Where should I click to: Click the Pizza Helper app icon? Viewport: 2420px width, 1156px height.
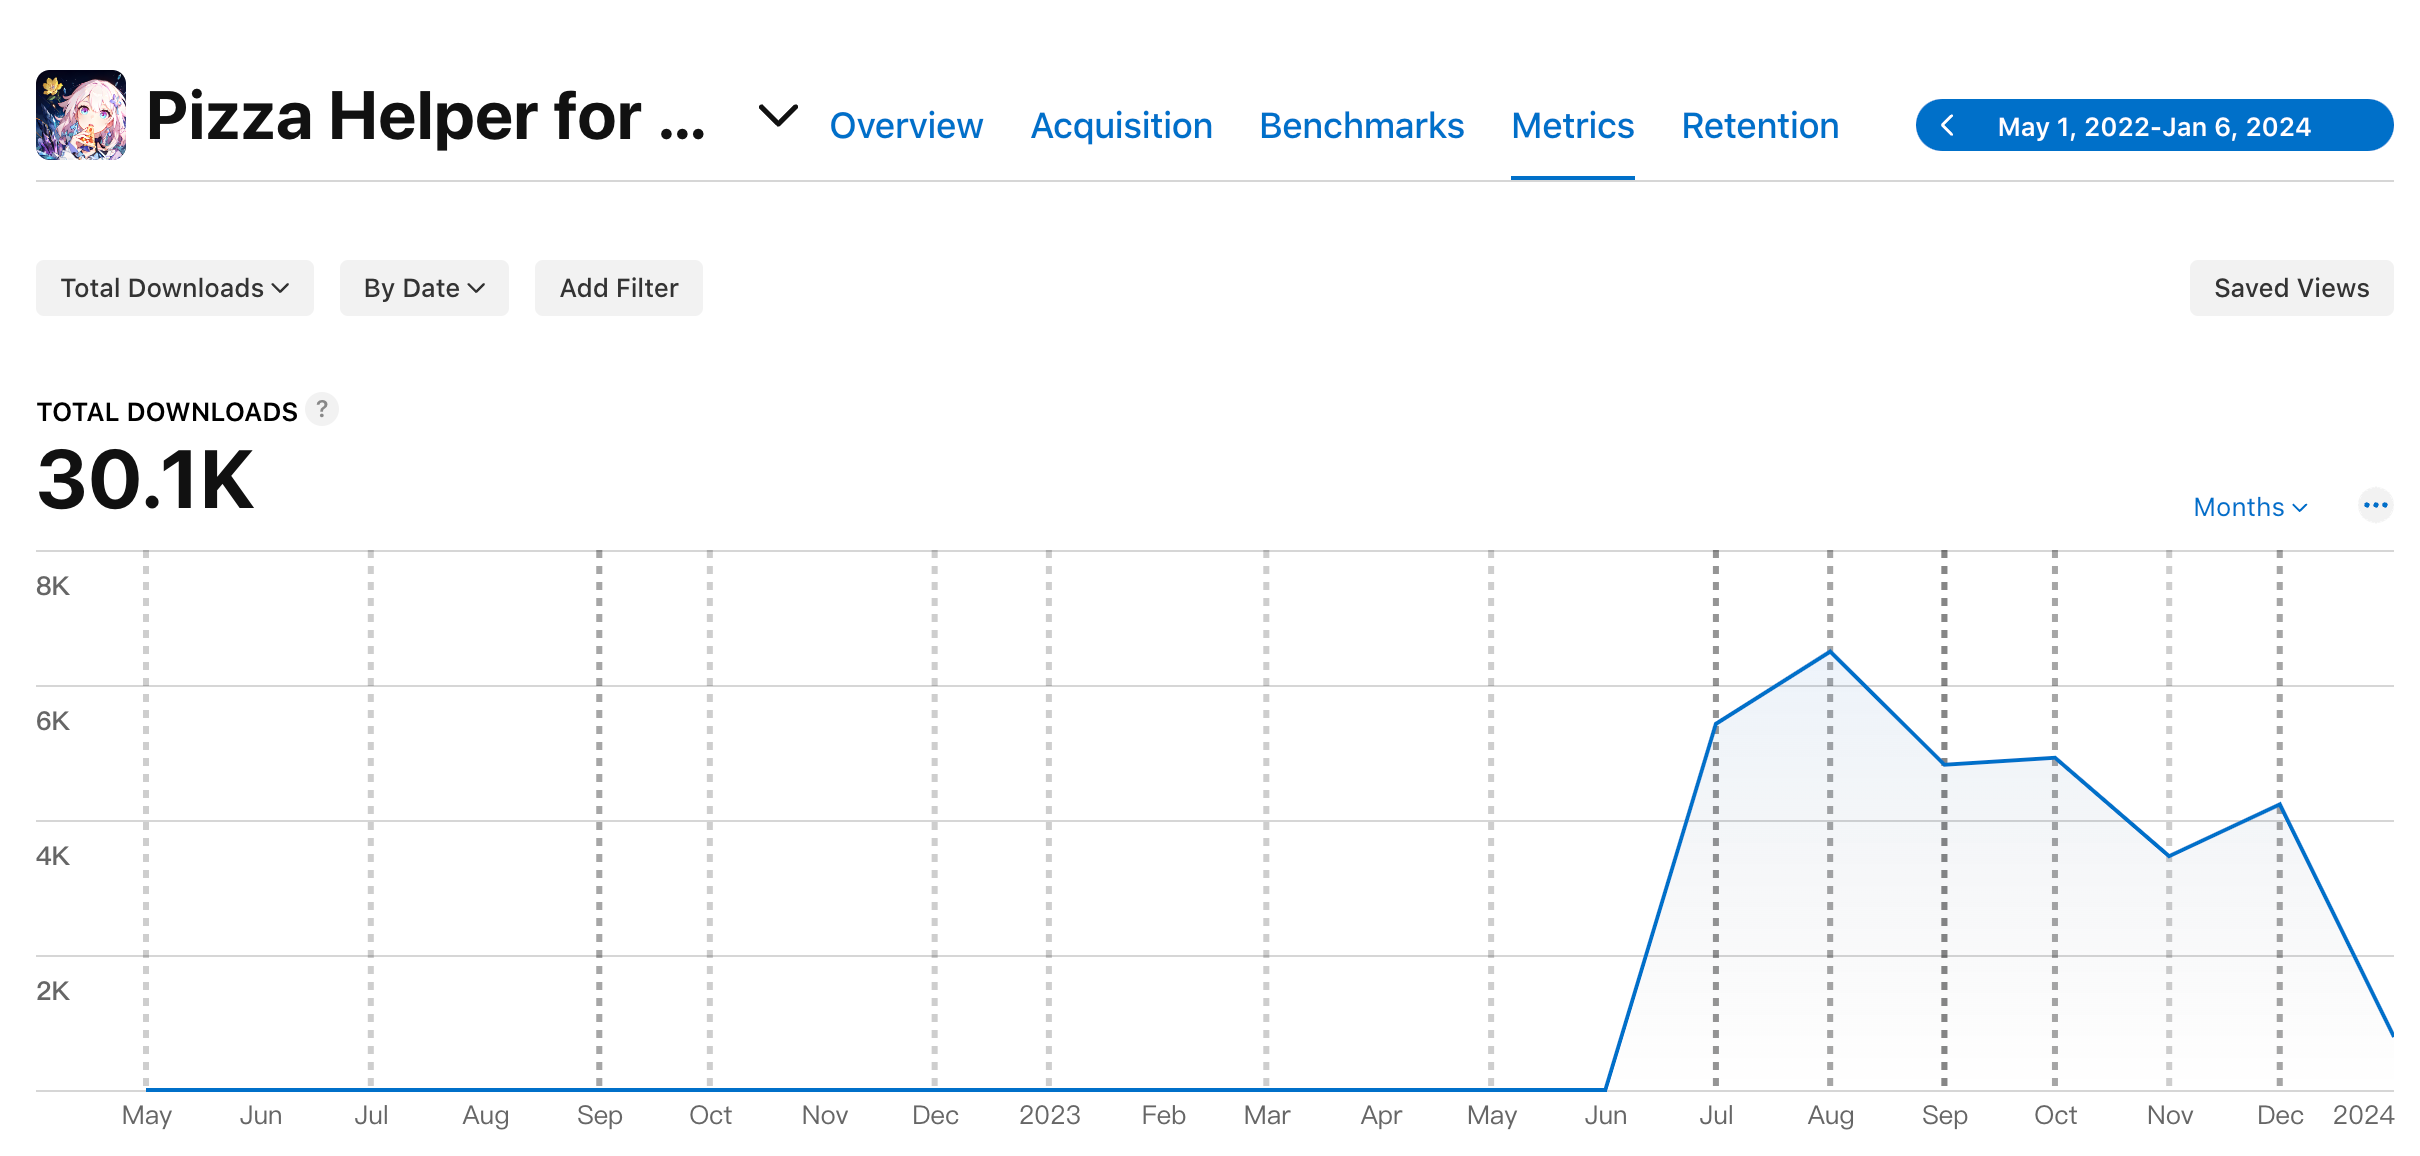pyautogui.click(x=81, y=115)
